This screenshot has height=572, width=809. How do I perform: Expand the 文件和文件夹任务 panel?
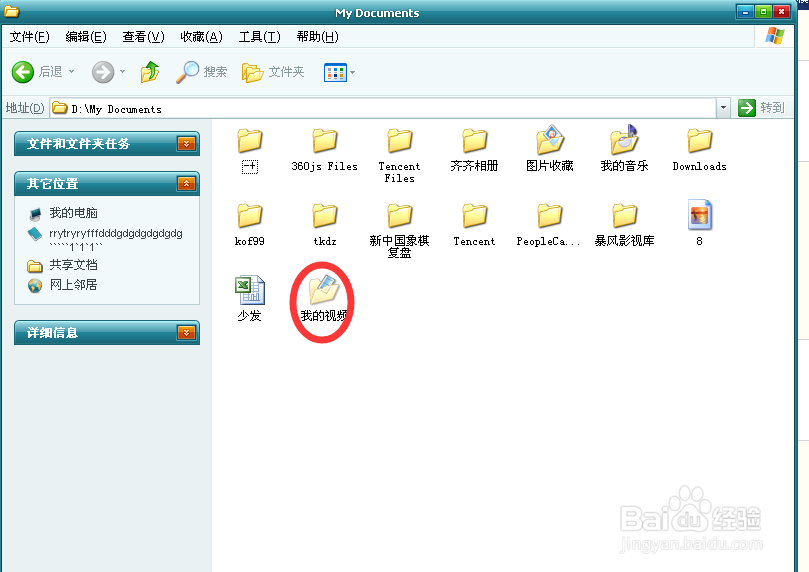coord(186,143)
